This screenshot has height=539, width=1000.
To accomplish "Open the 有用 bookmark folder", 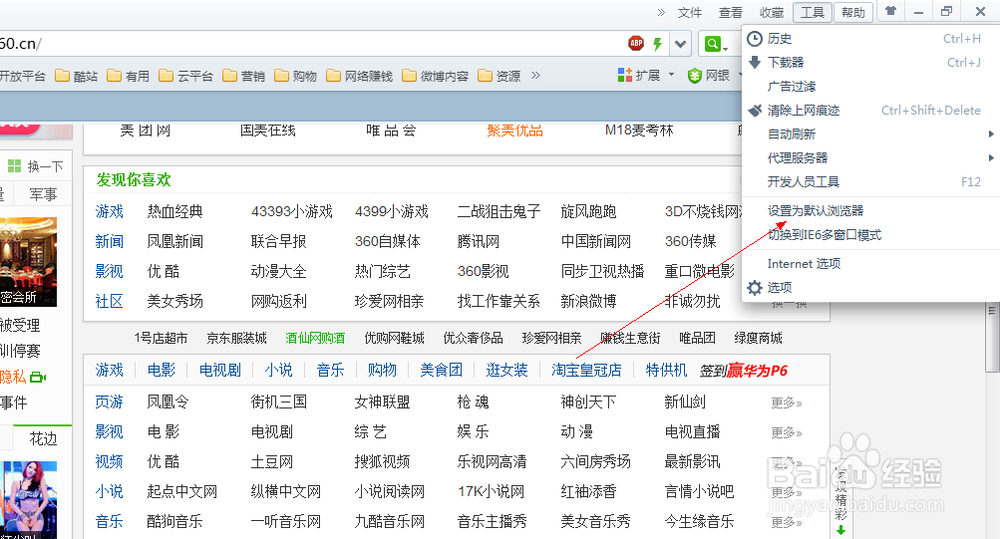I will [128, 76].
